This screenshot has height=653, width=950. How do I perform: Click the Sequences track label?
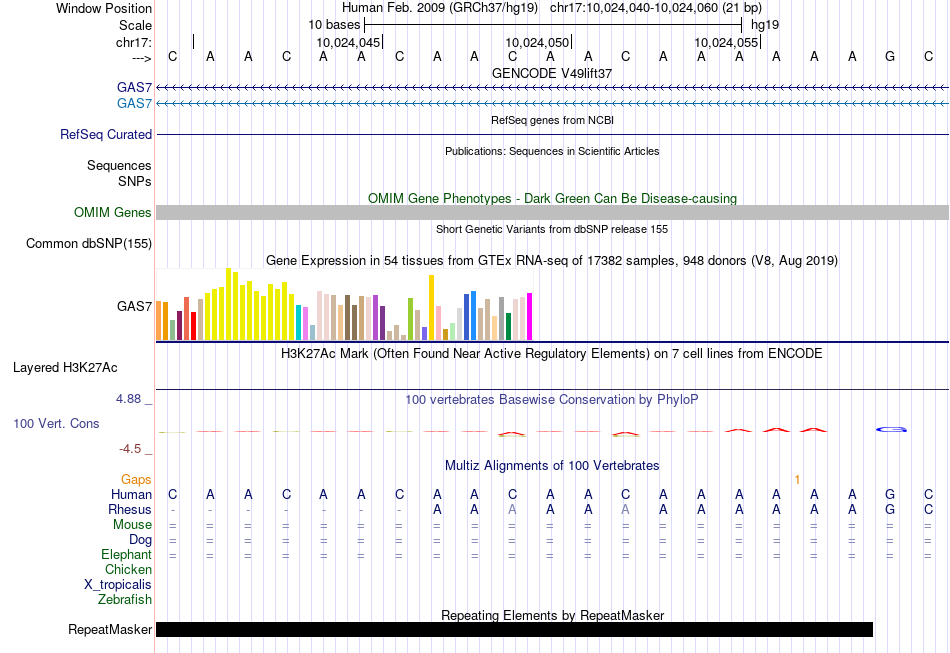click(x=119, y=165)
